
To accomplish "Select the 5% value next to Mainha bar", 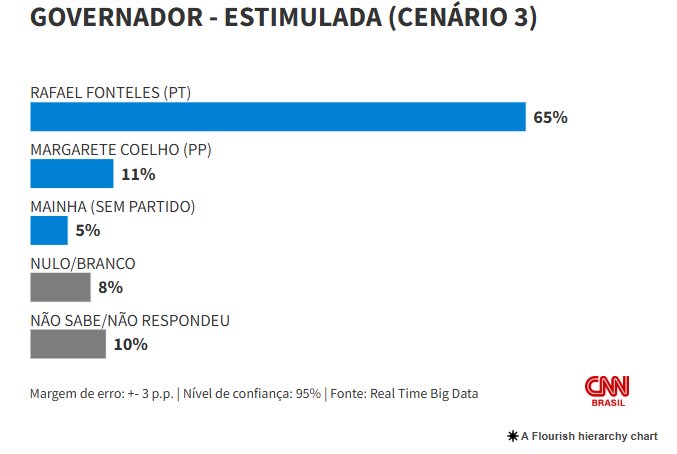I will (x=88, y=231).
